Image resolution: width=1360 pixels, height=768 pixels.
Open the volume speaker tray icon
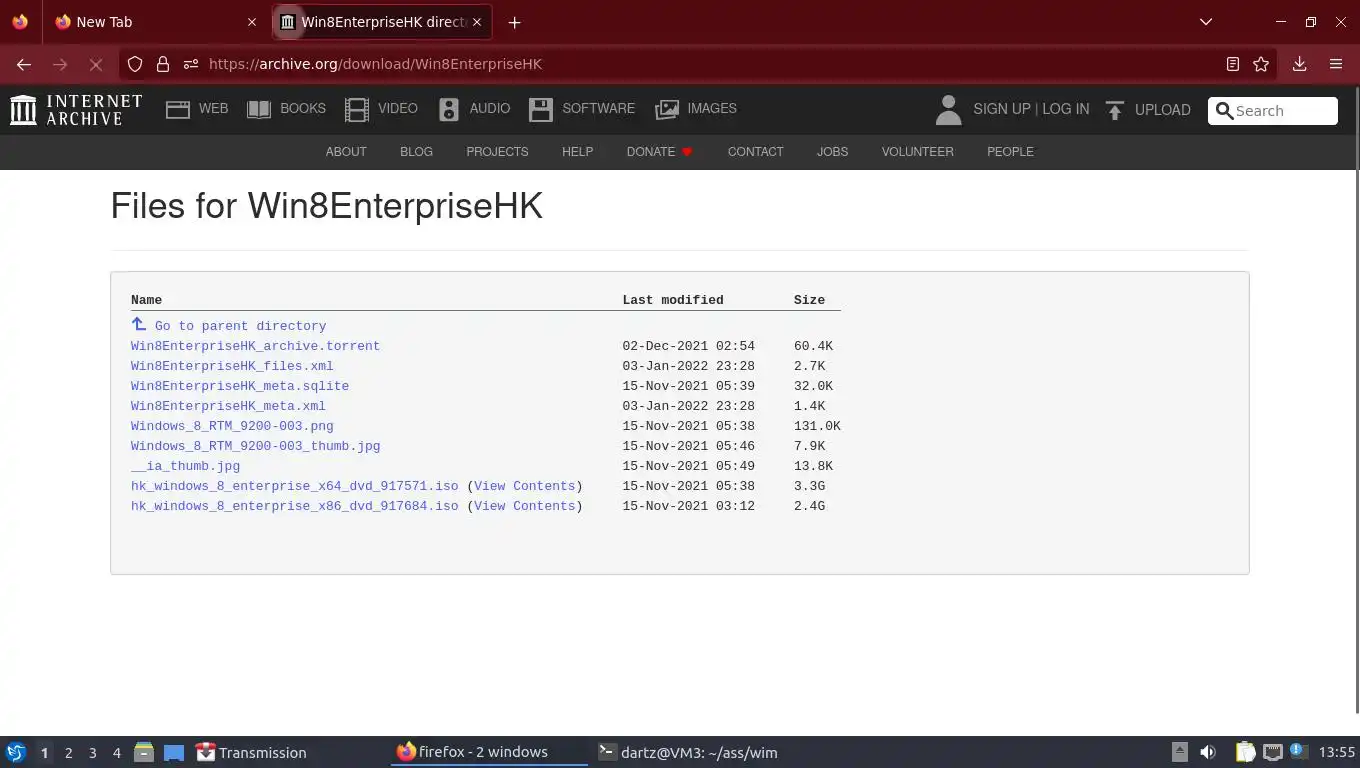[x=1208, y=752]
